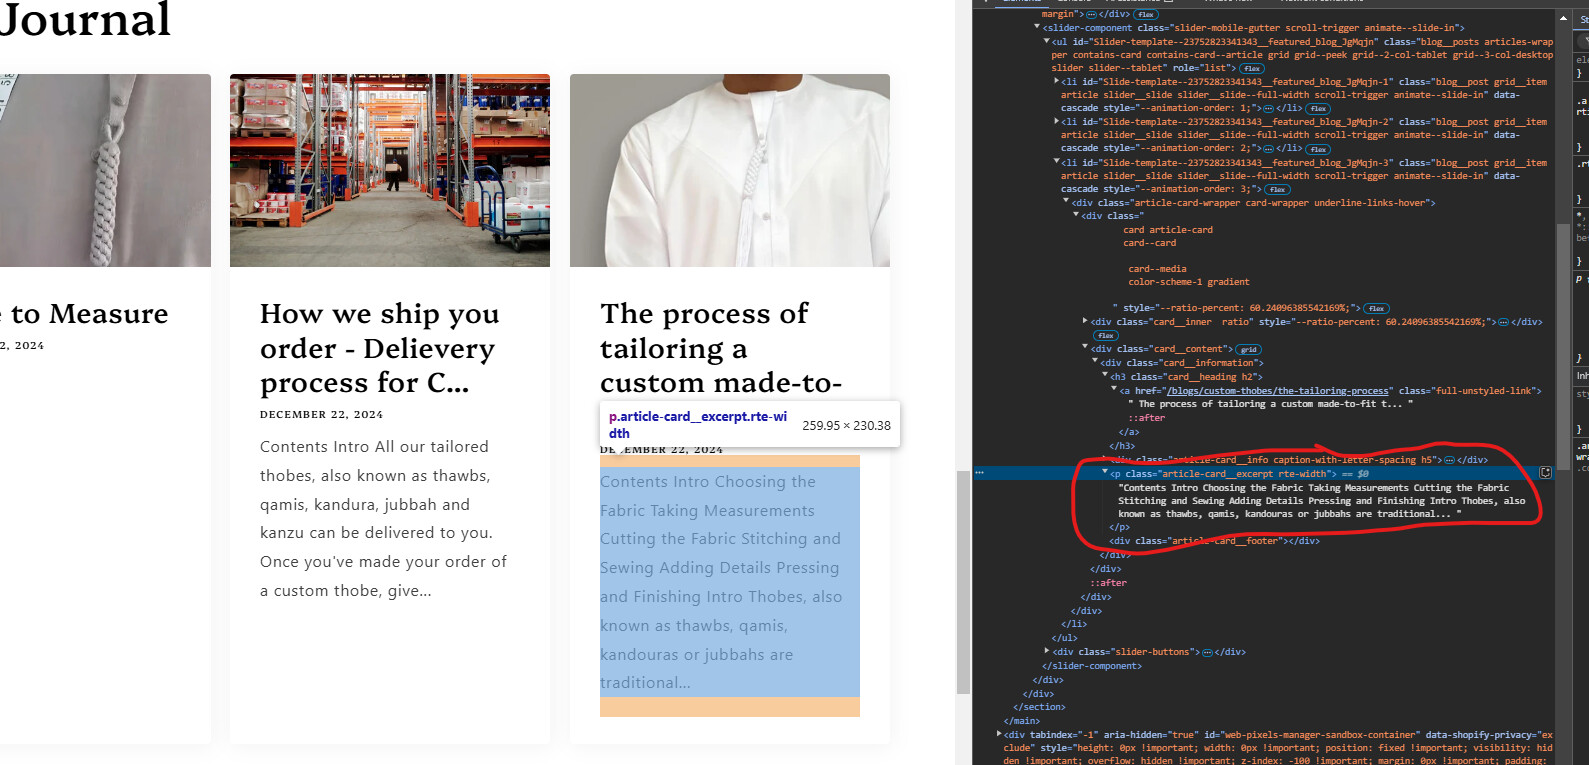Expand ellipsis on margin div line

coord(1091,15)
